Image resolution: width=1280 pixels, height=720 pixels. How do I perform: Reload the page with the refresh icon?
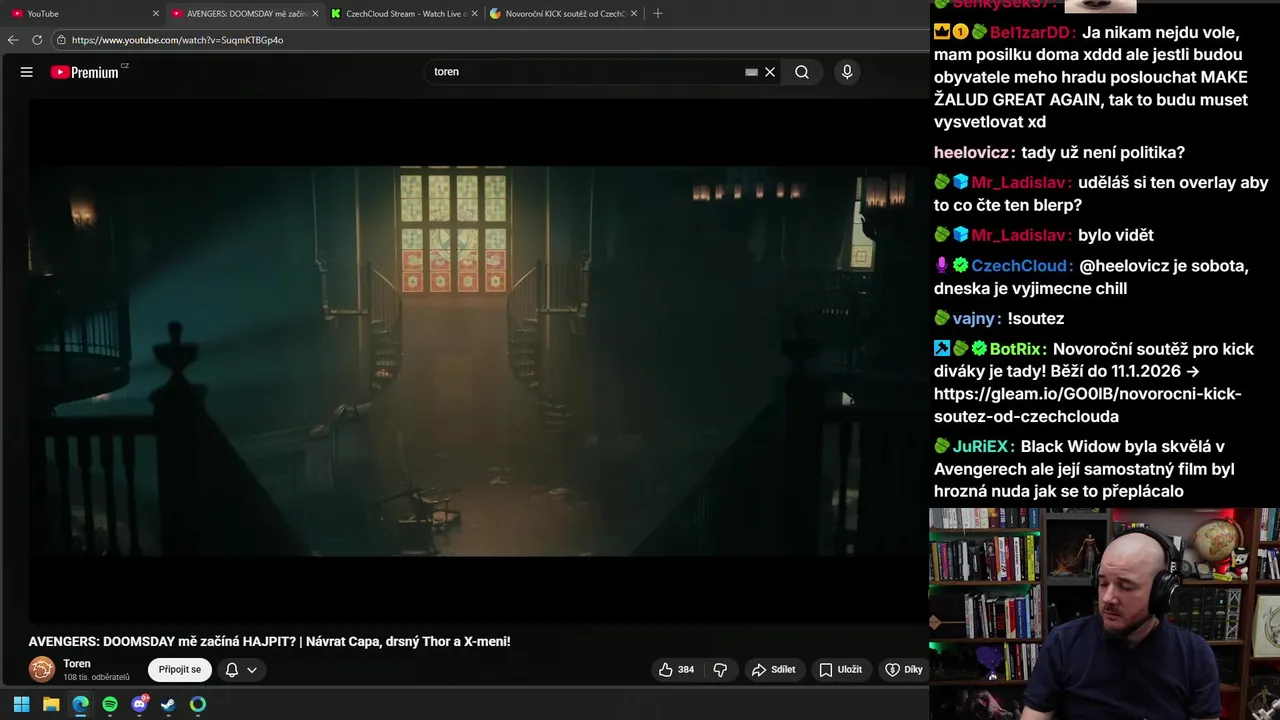(37, 40)
